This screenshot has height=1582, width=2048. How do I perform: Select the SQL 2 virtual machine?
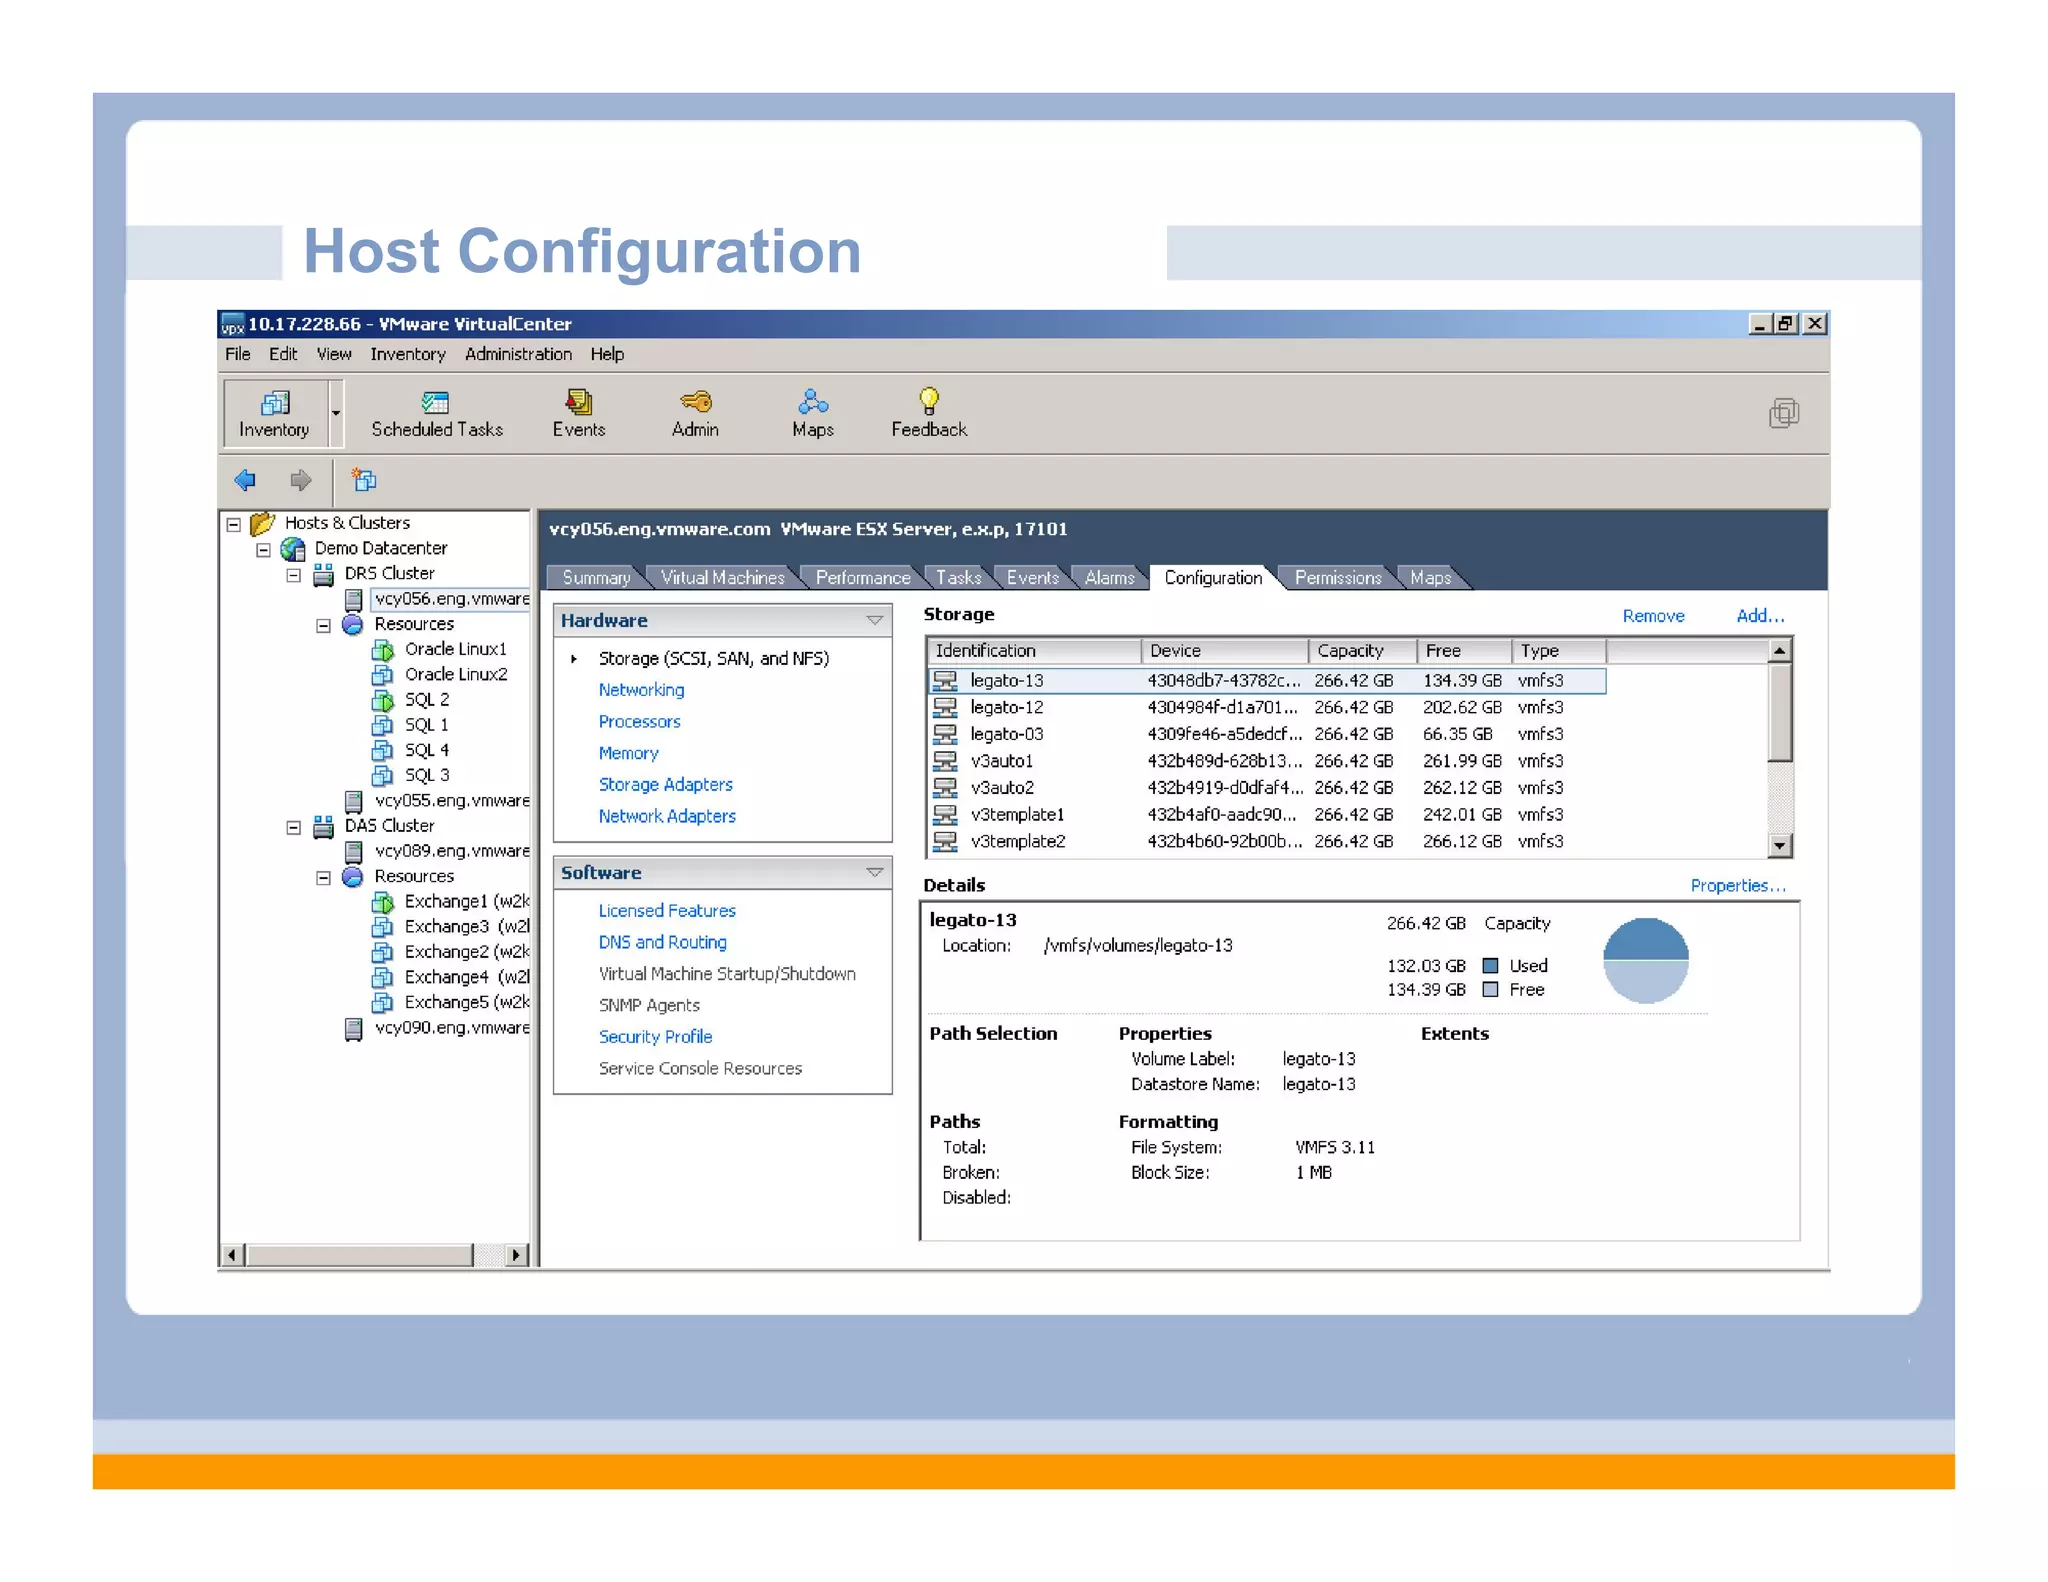(427, 700)
